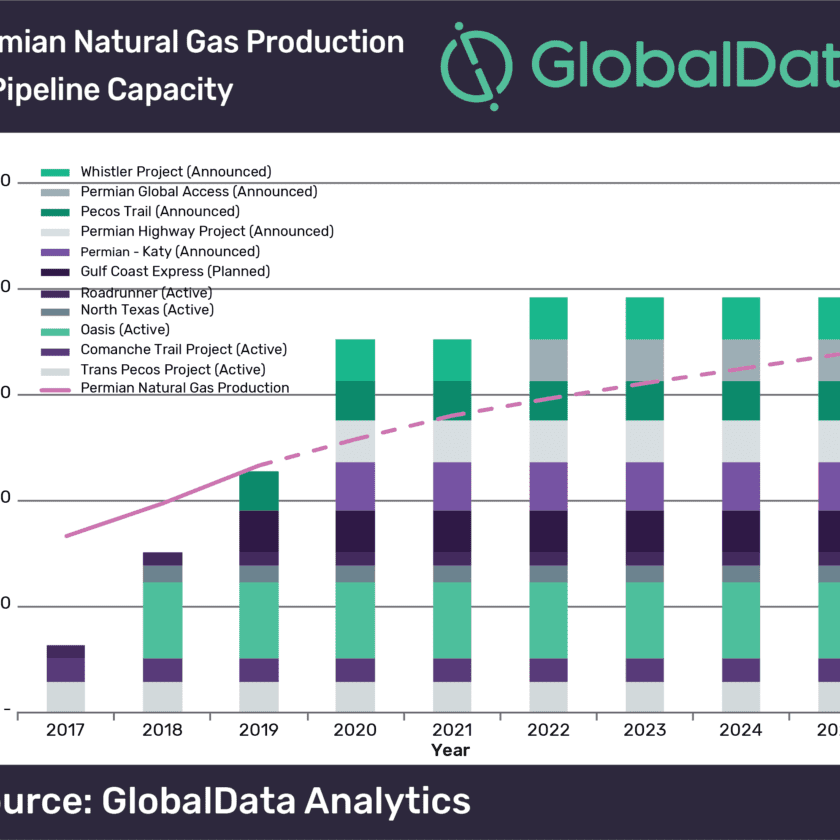Click the Roadrunner legend color swatch

click(x=55, y=294)
